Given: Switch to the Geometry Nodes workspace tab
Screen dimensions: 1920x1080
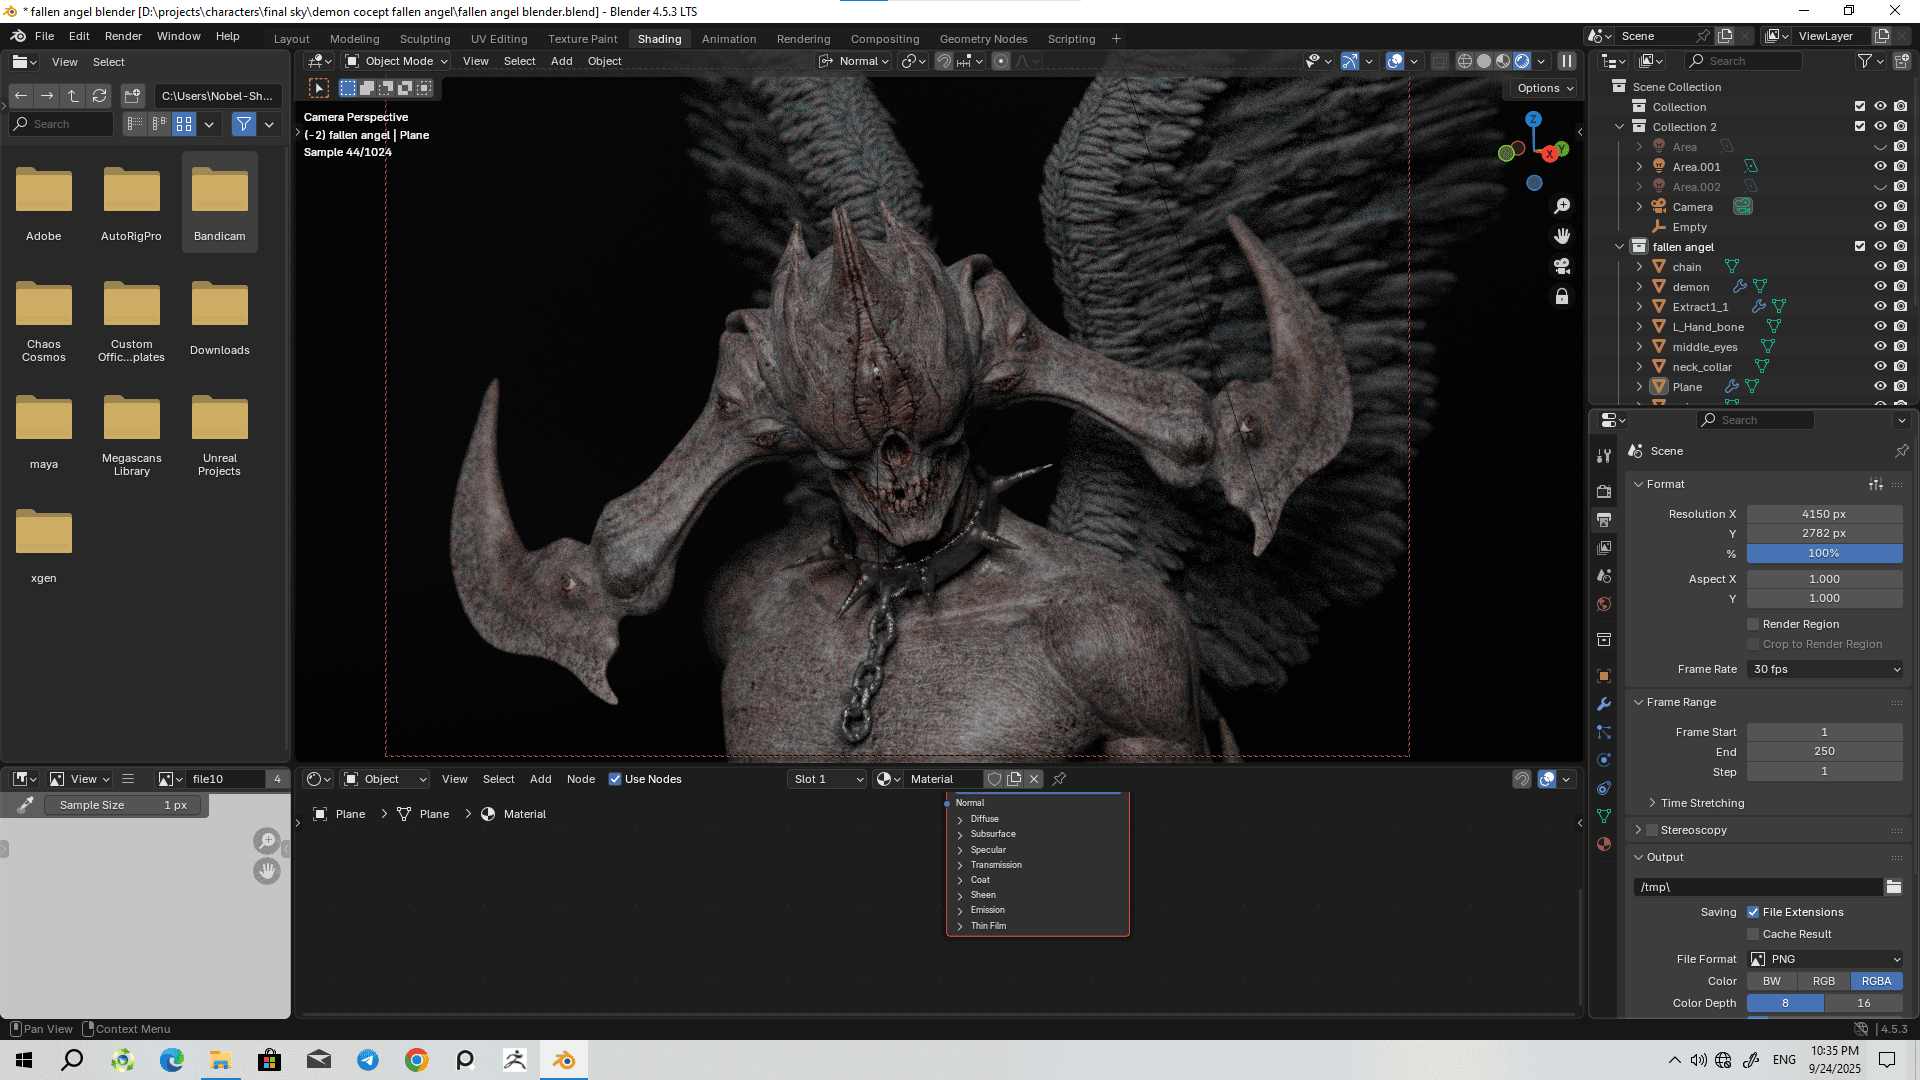Looking at the screenshot, I should tap(983, 39).
